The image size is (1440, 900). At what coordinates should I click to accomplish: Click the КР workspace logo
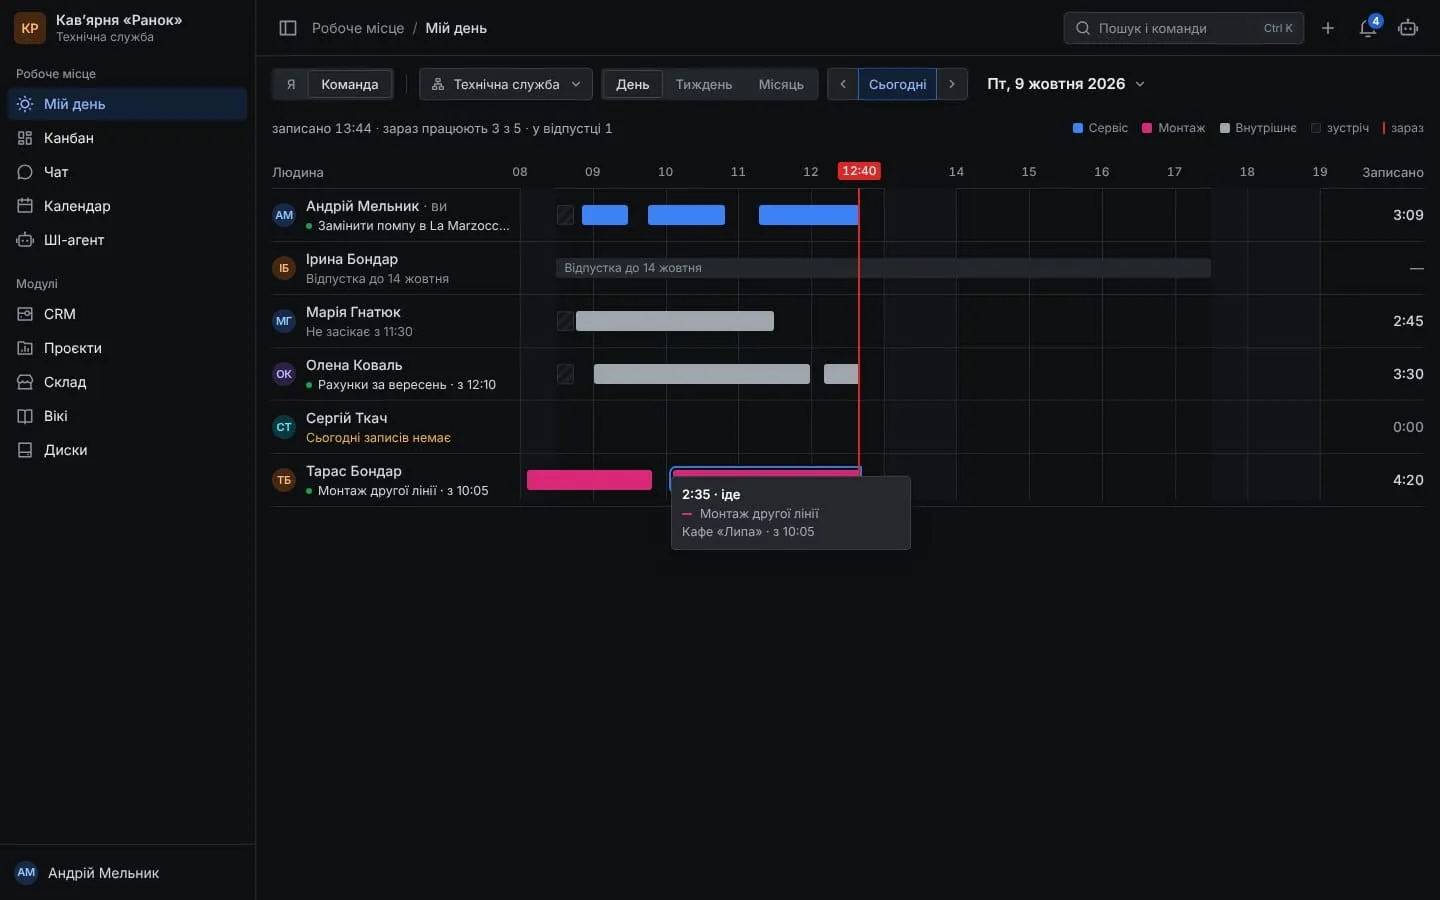point(30,28)
